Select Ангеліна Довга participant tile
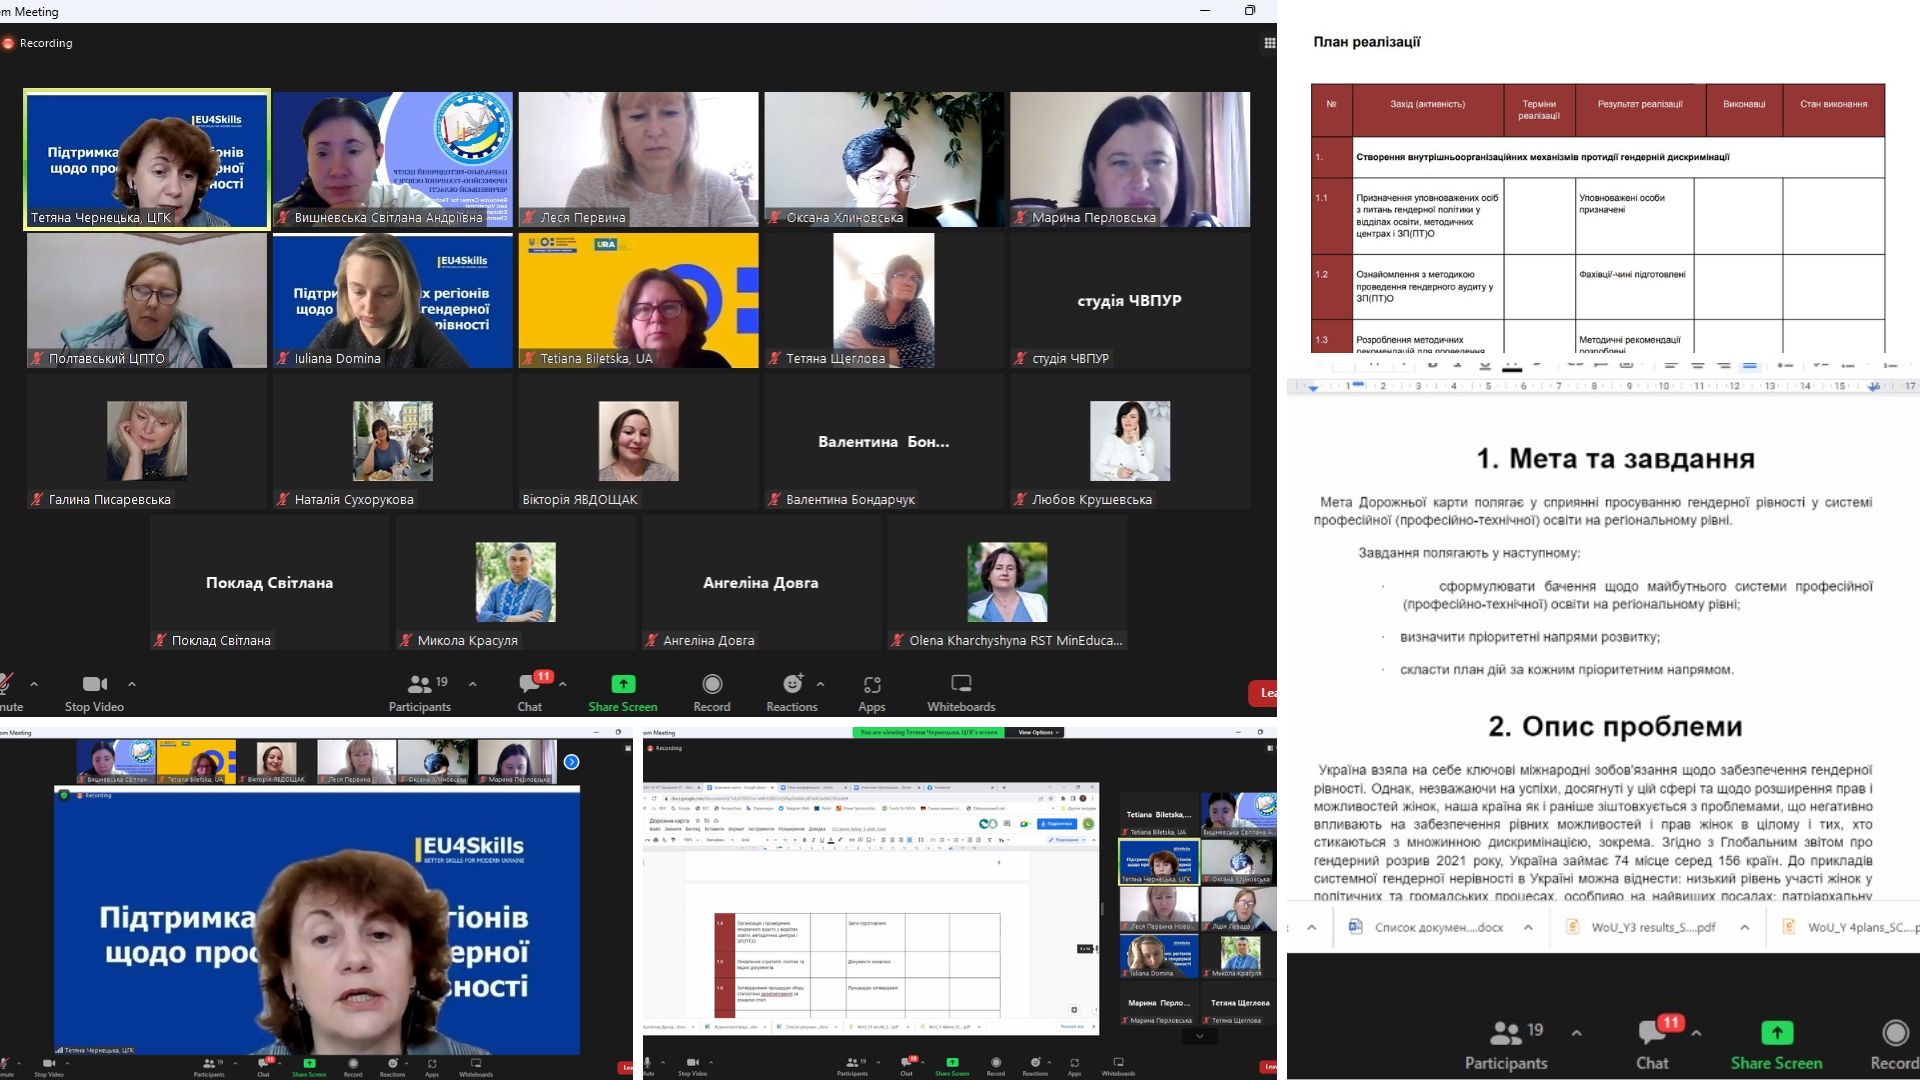 coord(761,583)
